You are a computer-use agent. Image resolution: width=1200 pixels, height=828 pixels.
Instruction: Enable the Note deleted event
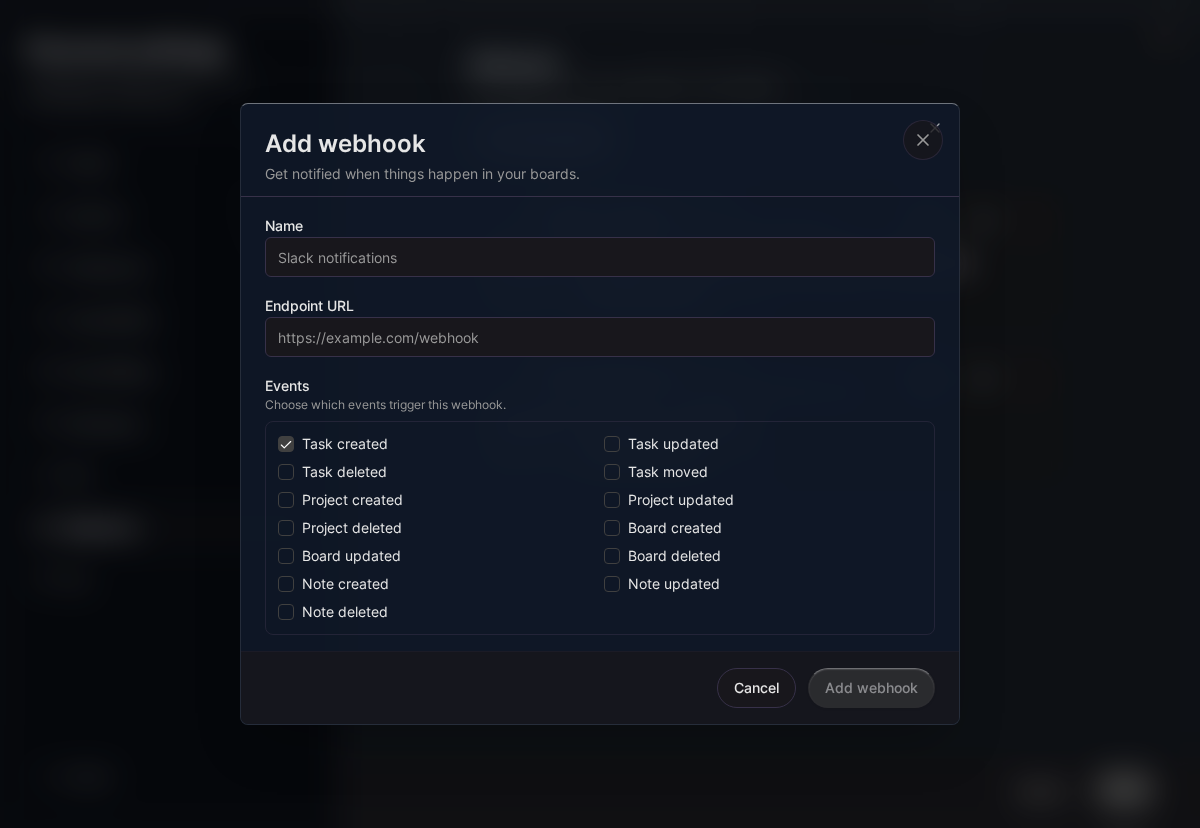286,612
